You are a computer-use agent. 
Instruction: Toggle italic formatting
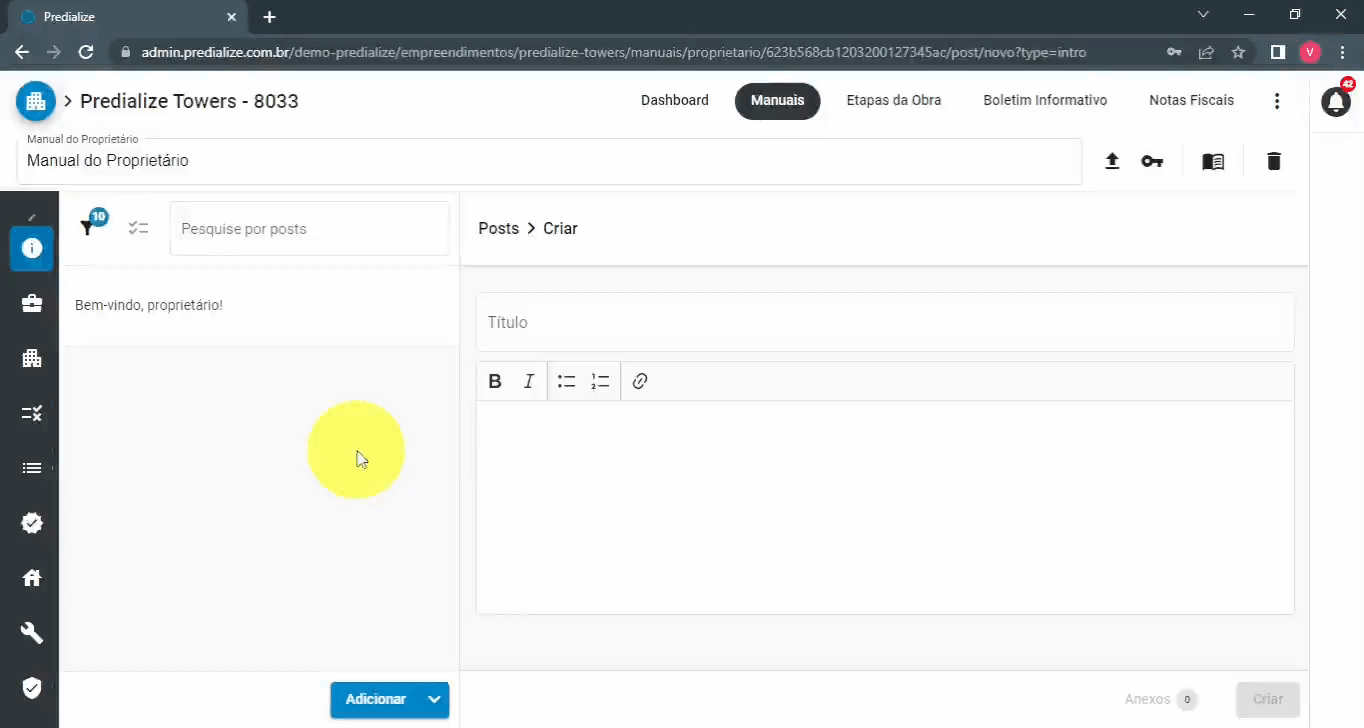[529, 381]
